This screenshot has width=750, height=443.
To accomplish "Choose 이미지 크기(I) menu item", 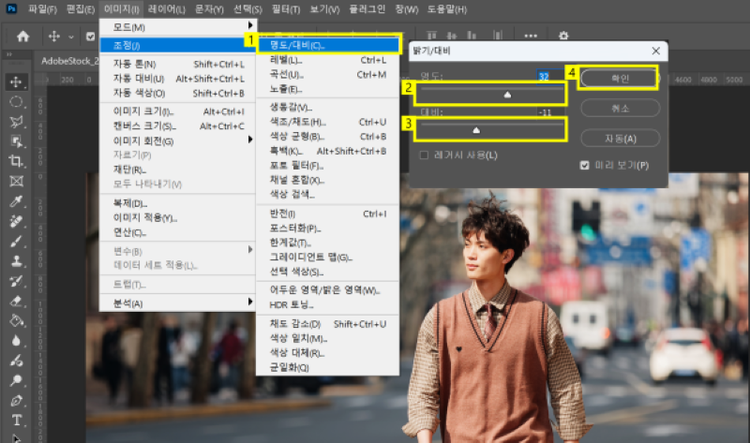I will 177,112.
